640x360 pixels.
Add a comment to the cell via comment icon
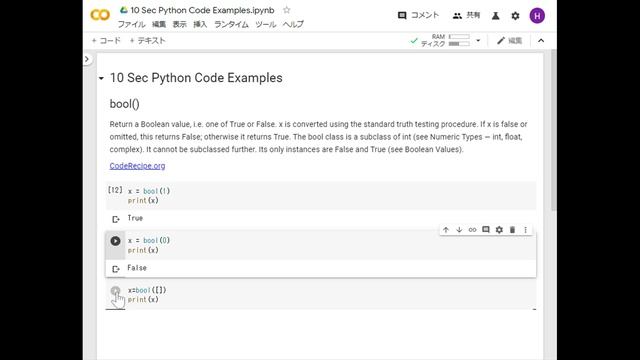tap(486, 230)
